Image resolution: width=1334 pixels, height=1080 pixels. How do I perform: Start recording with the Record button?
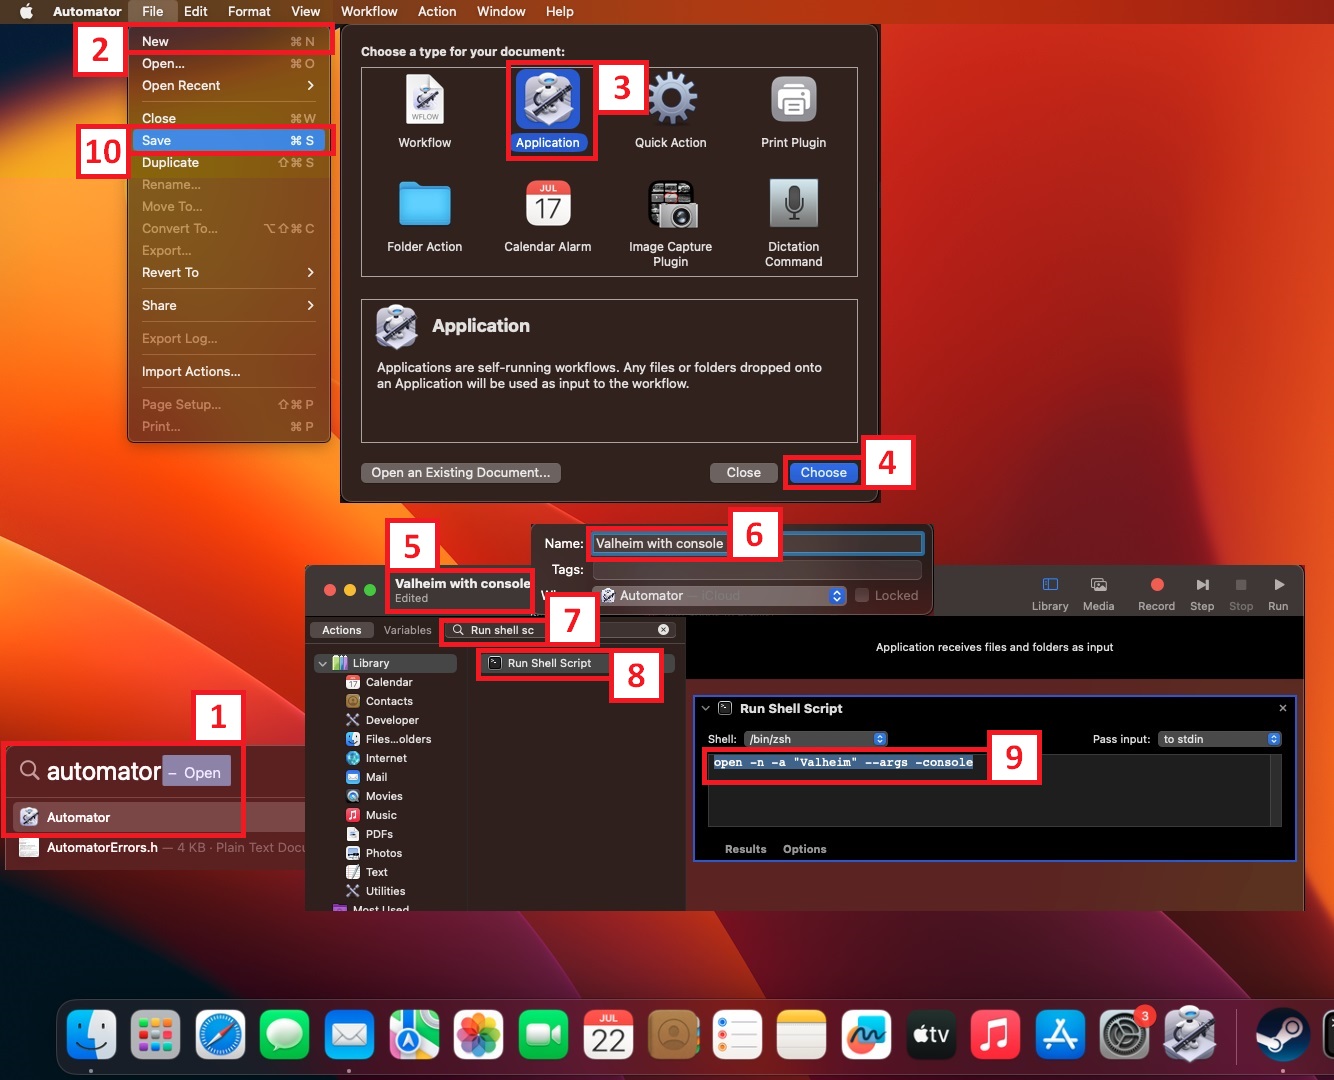pos(1157,585)
